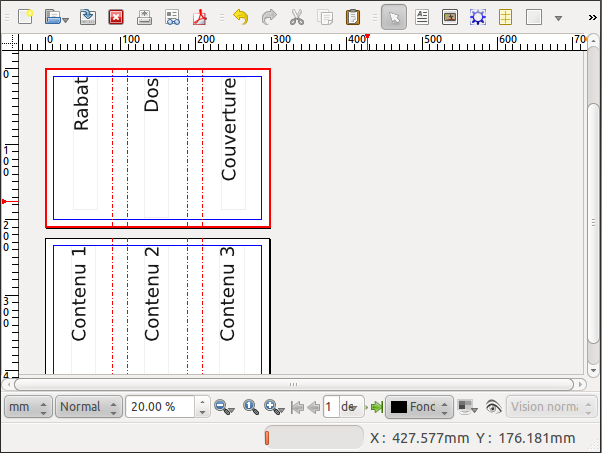Zoom to 100% with the magnifier
The width and height of the screenshot is (602, 453).
point(251,407)
